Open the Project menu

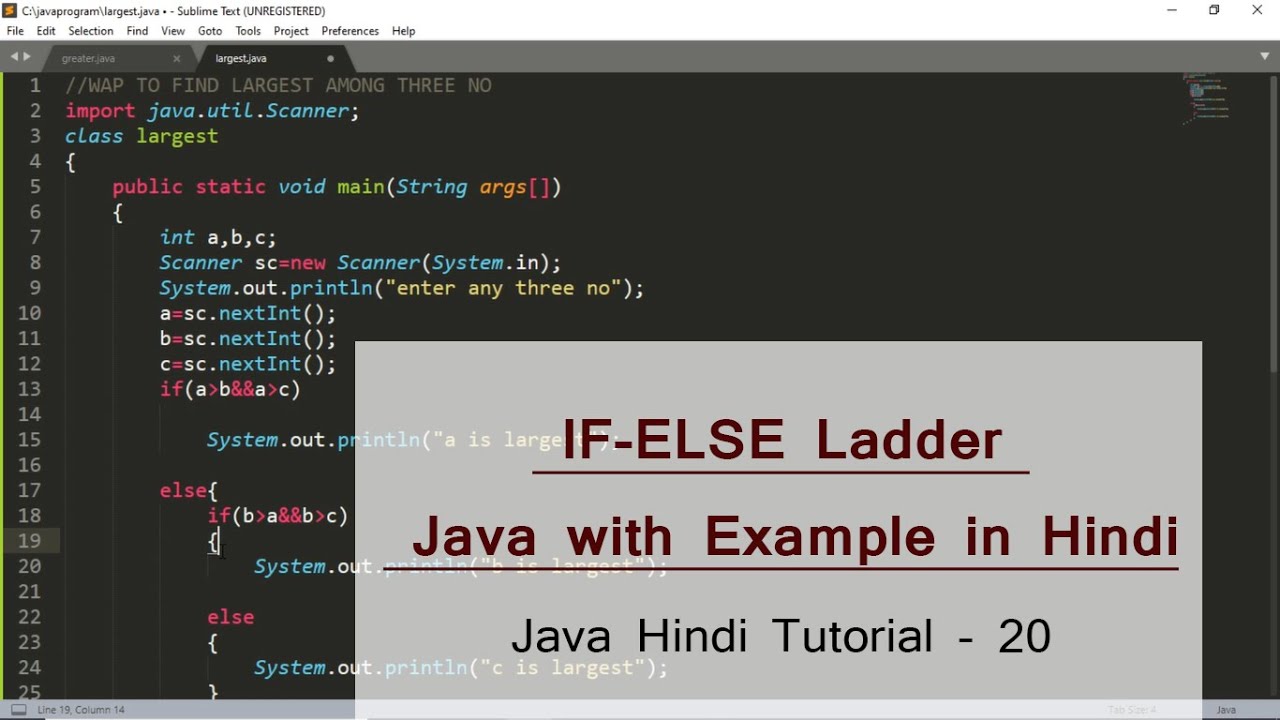[291, 31]
